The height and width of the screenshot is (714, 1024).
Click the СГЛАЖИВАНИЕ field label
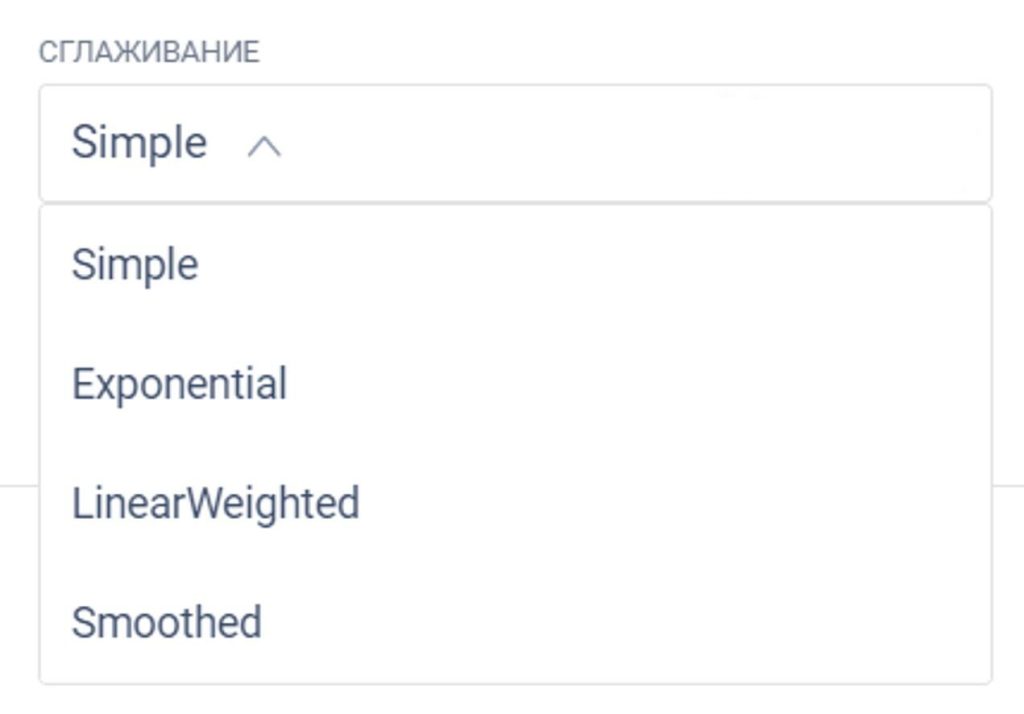149,52
